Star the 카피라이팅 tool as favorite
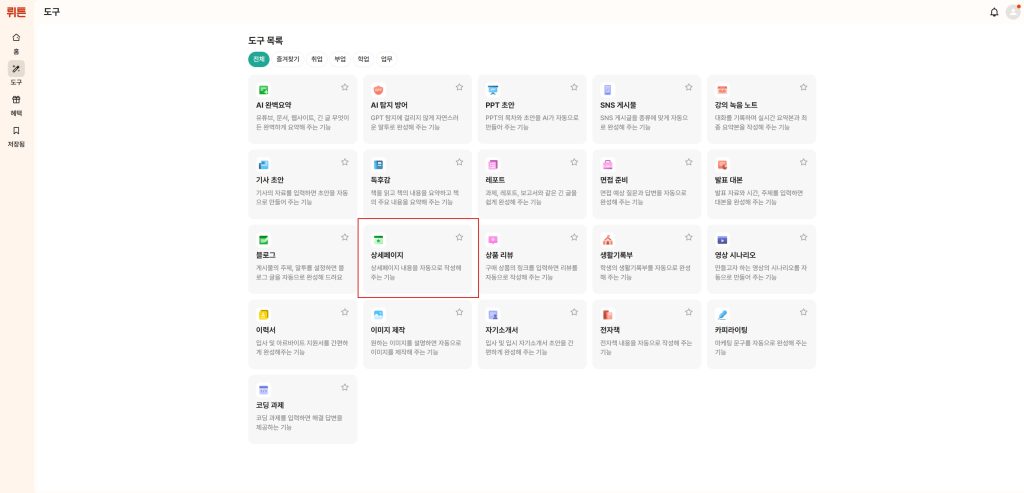Viewport: 1024px width, 493px height. pyautogui.click(x=803, y=312)
